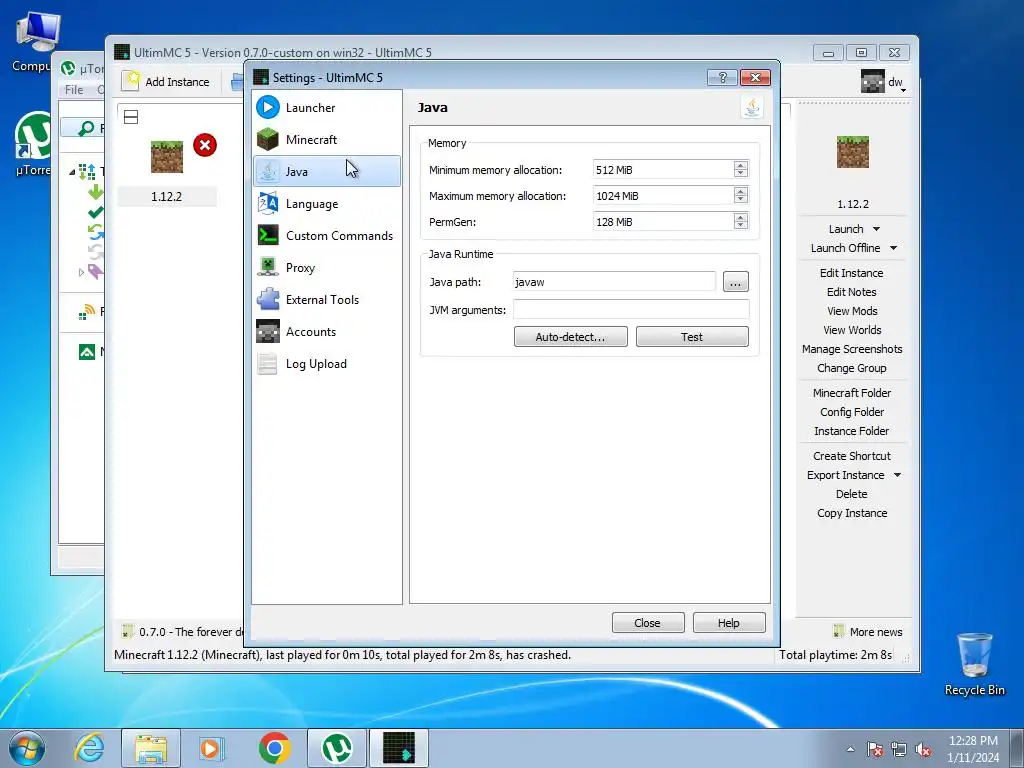Click the More news button
This screenshot has width=1024, height=768.
pyautogui.click(x=867, y=632)
